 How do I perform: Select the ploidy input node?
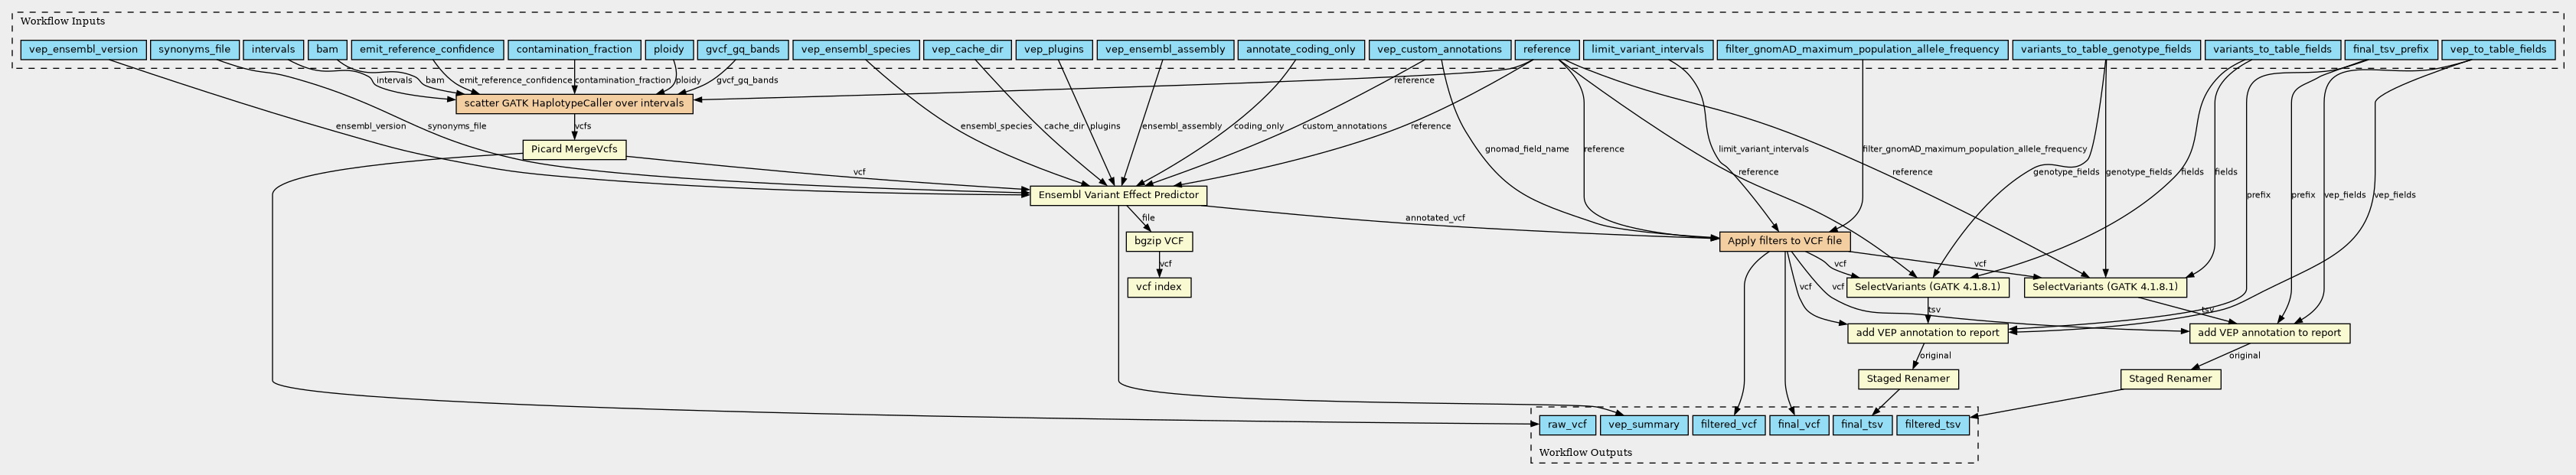pos(669,50)
